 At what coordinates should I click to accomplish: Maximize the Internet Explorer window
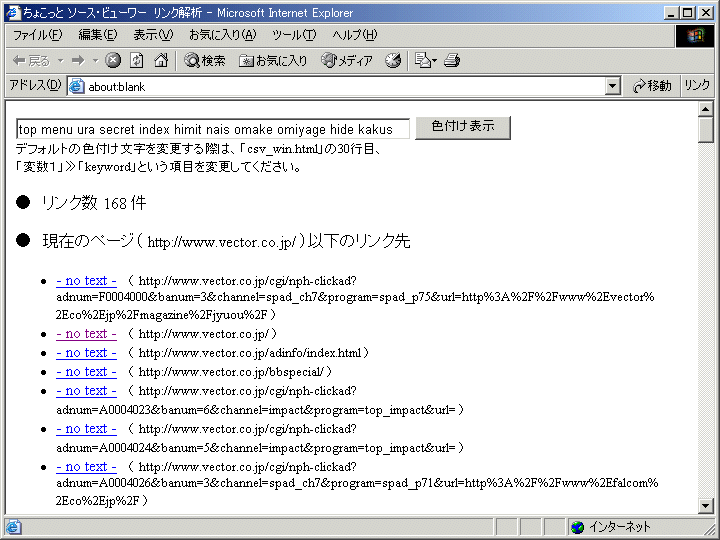tap(687, 12)
